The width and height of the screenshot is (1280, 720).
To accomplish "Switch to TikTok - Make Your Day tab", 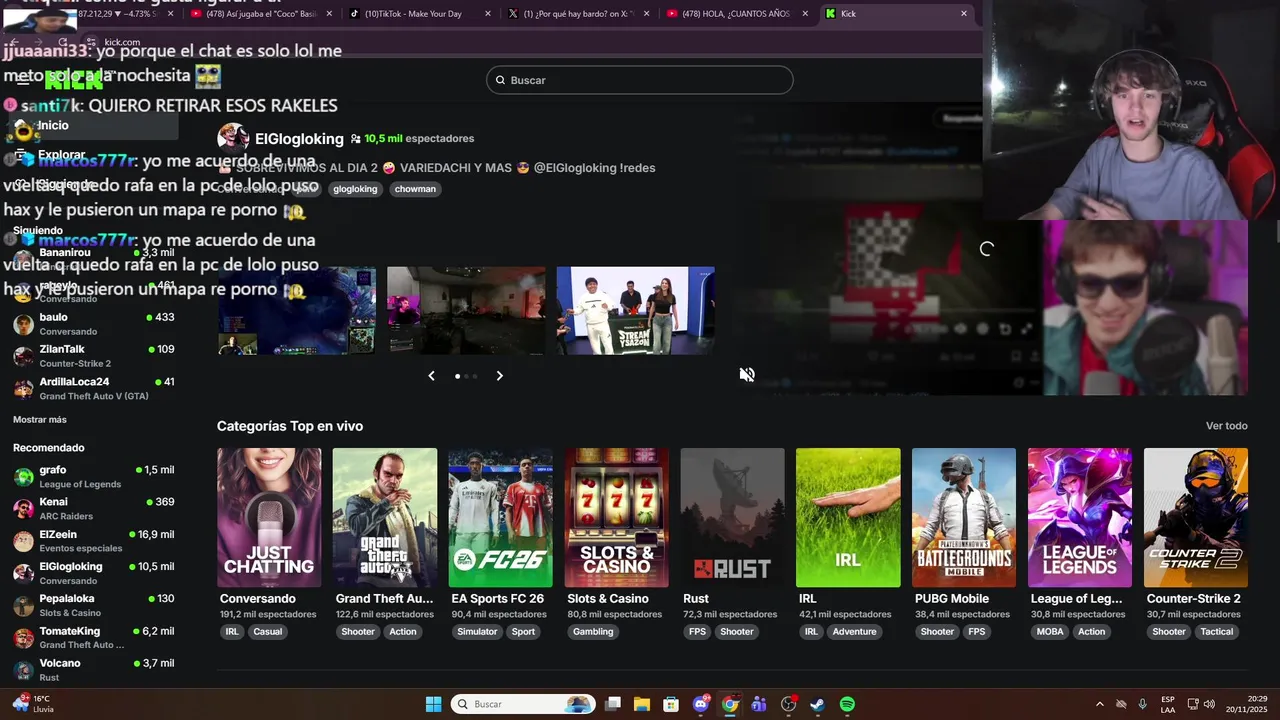I will click(x=420, y=14).
